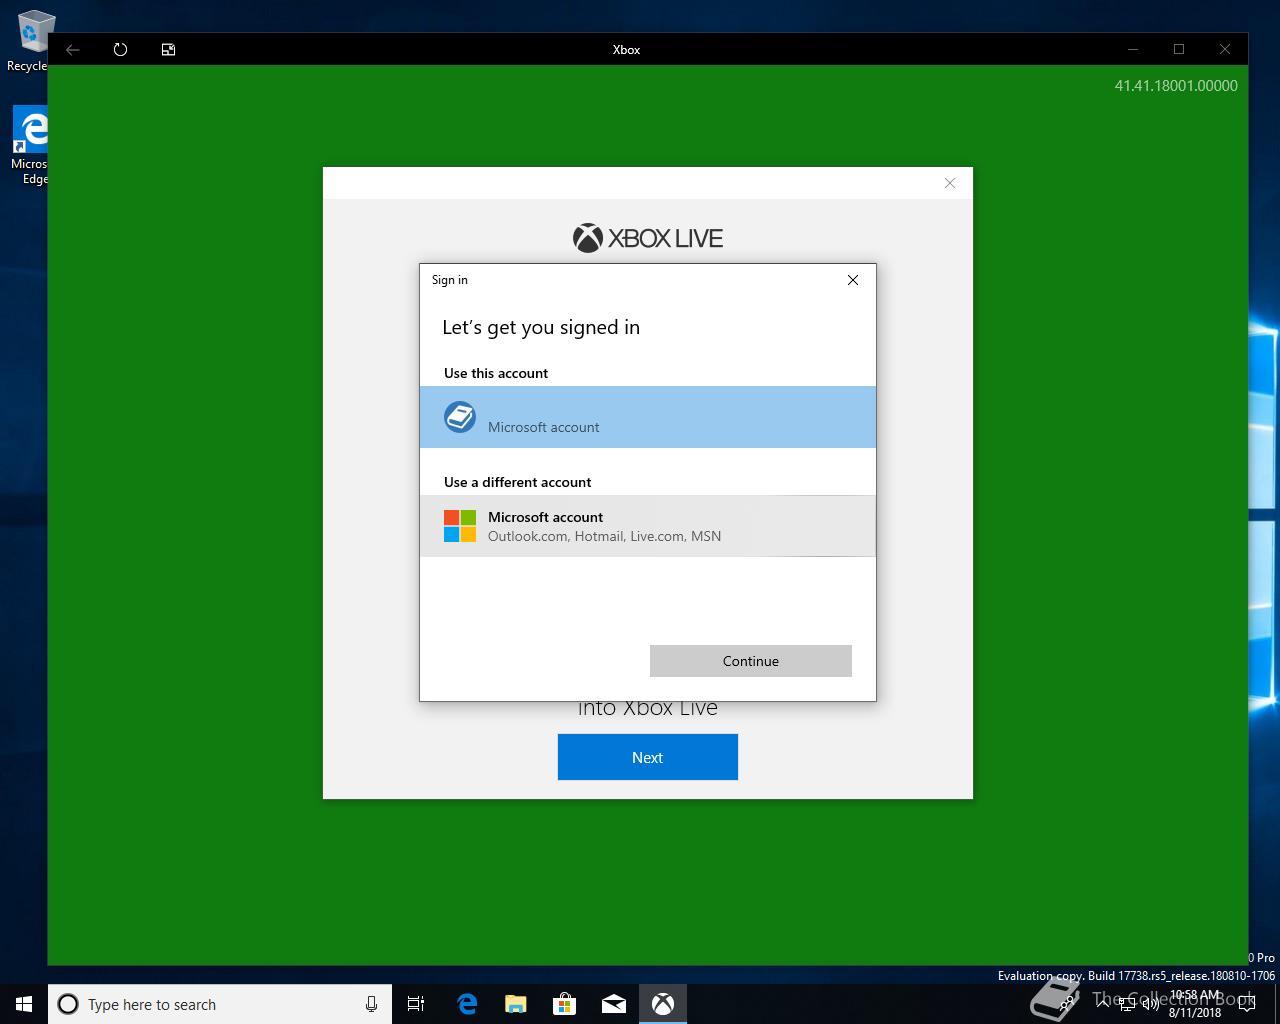Choose a different Microsoft account option
This screenshot has width=1280, height=1024.
pos(648,526)
